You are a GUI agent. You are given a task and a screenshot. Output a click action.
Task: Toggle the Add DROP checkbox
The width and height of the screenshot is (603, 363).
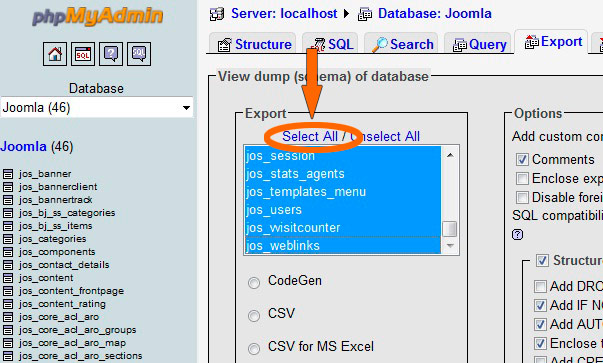point(540,286)
